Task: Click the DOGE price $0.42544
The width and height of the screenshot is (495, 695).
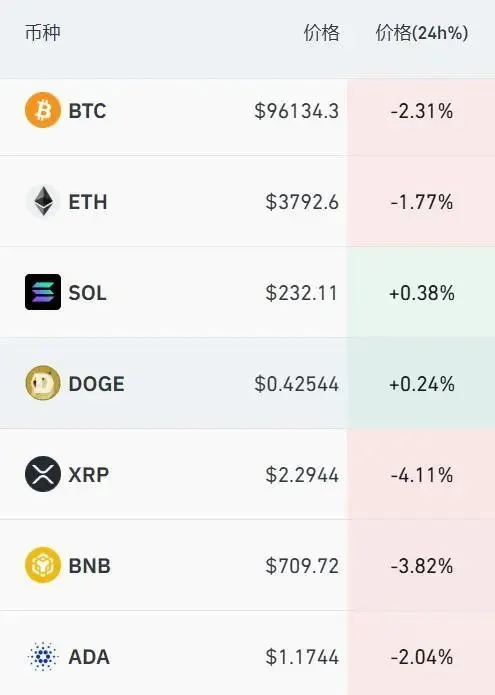Action: click(x=296, y=384)
